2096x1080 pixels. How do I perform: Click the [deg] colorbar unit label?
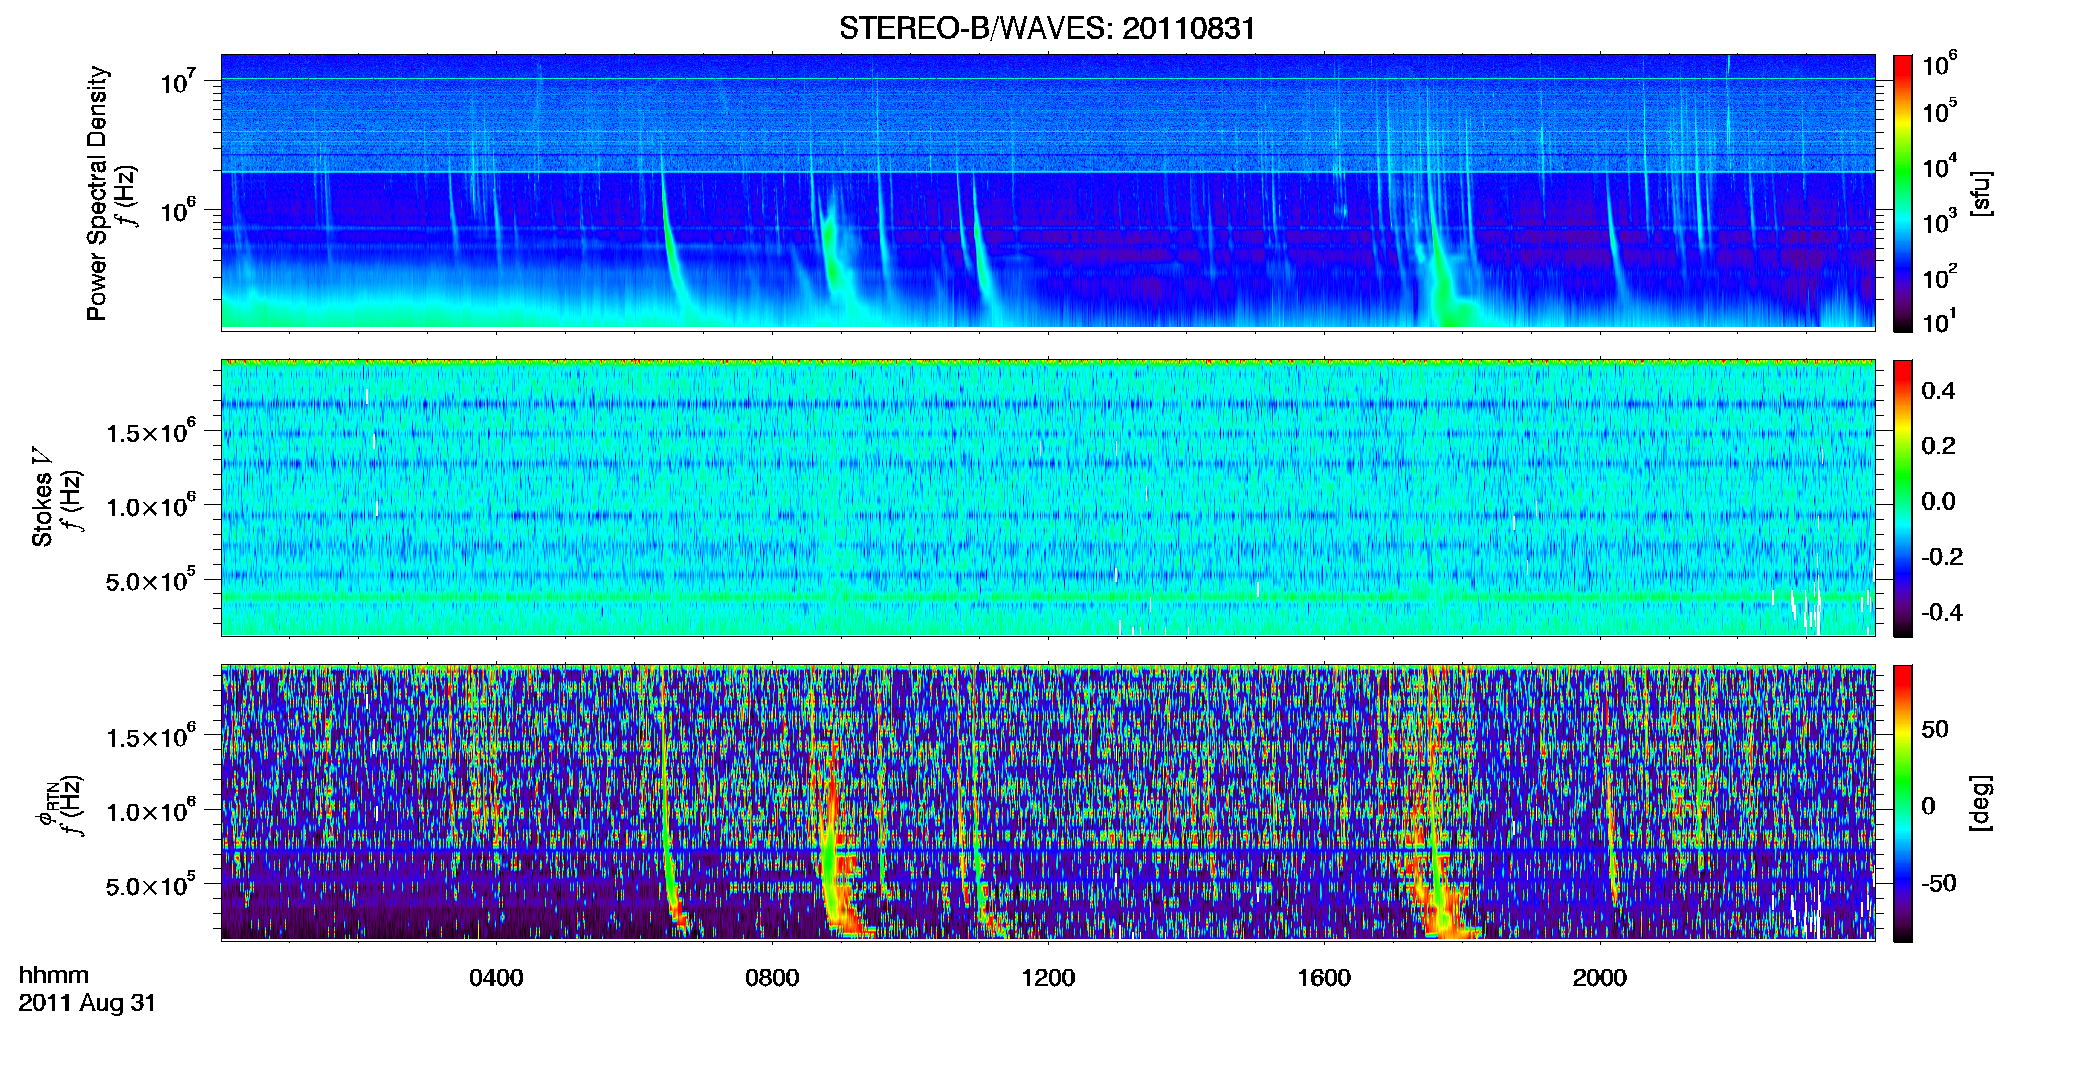coord(1980,803)
